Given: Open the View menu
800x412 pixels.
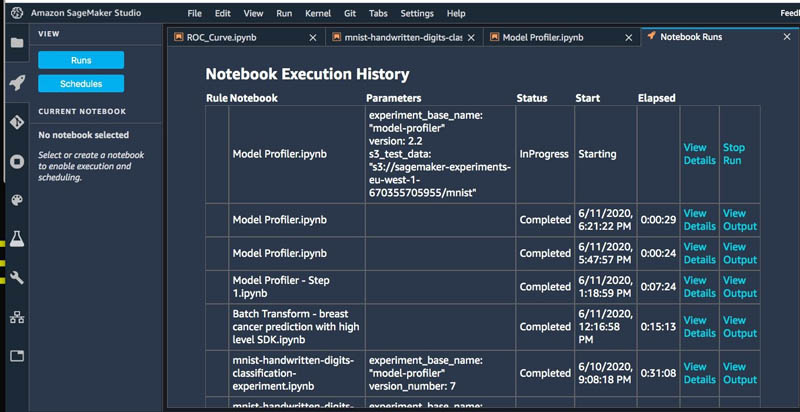Looking at the screenshot, I should pyautogui.click(x=253, y=14).
